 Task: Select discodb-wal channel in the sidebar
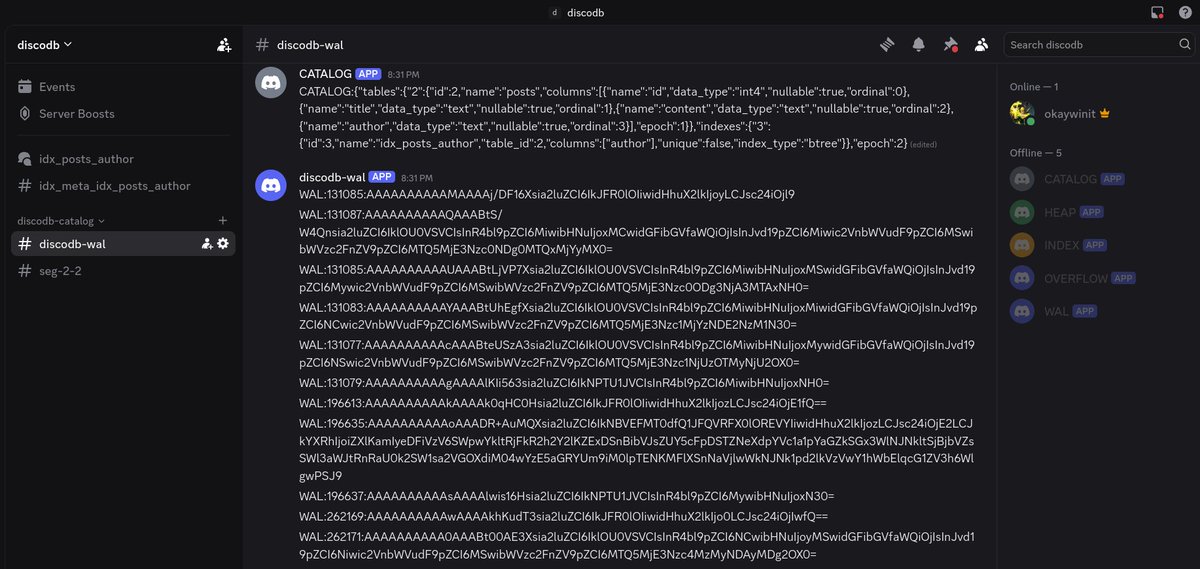124,244
